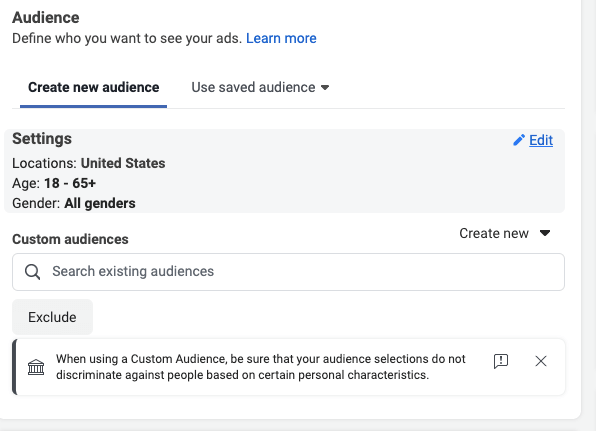
Task: Open the Create new menu label
Action: click(x=494, y=233)
